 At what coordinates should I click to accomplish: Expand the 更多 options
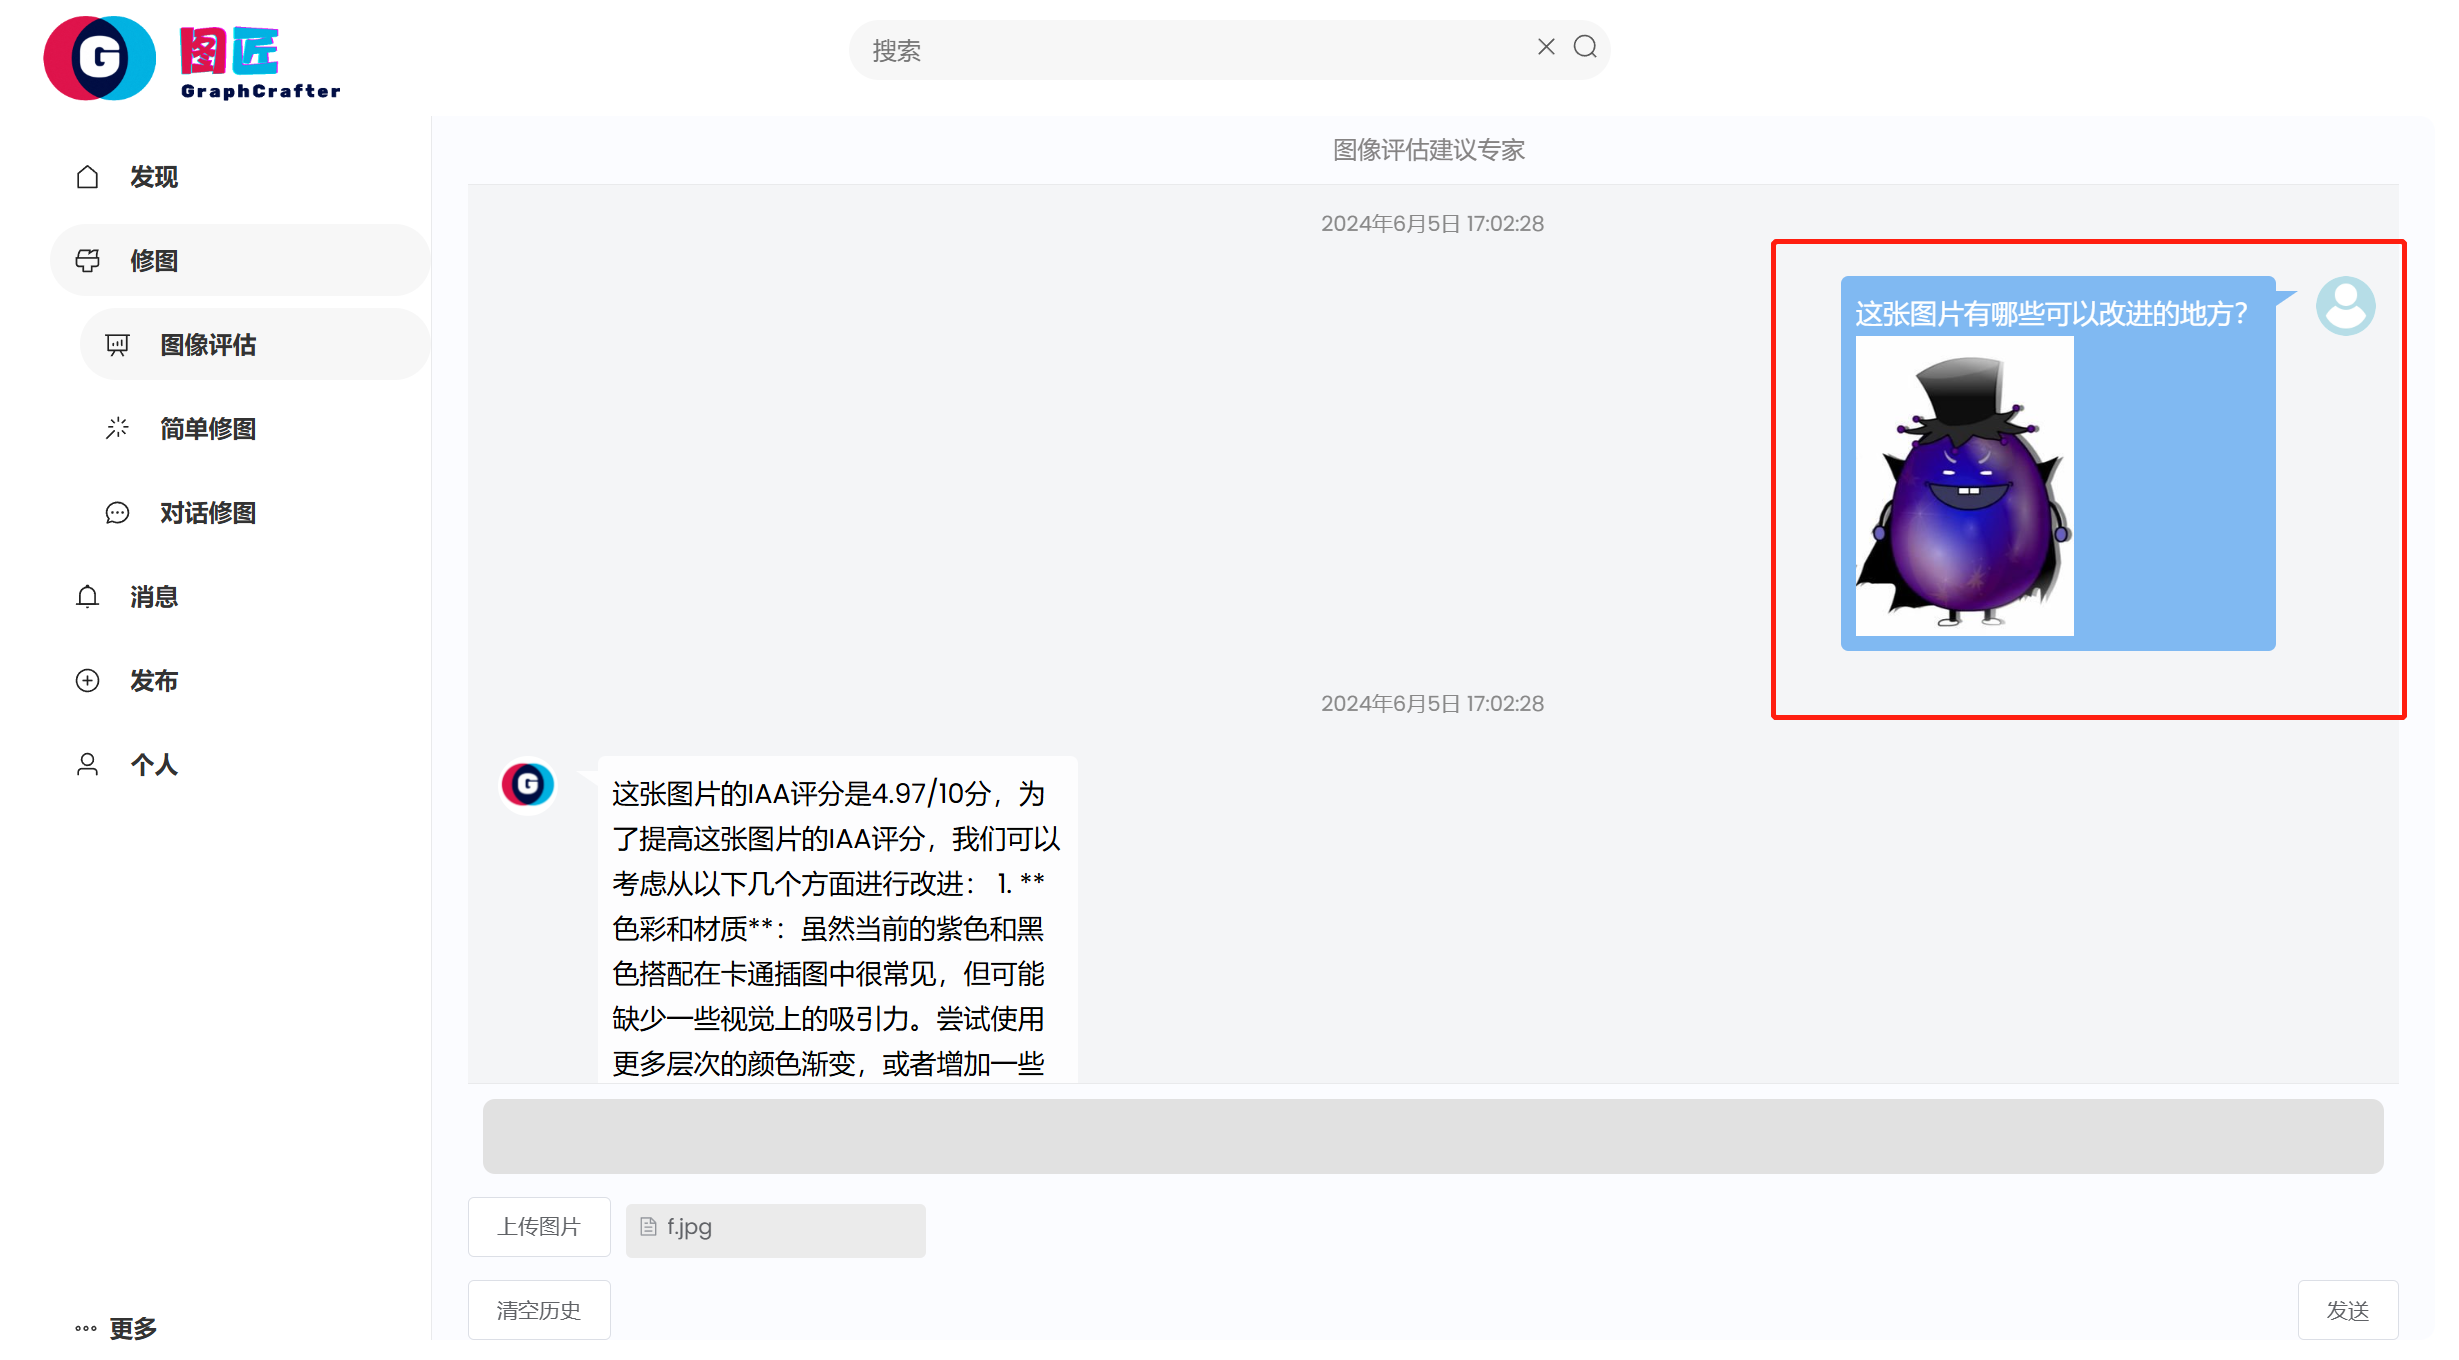(117, 1328)
